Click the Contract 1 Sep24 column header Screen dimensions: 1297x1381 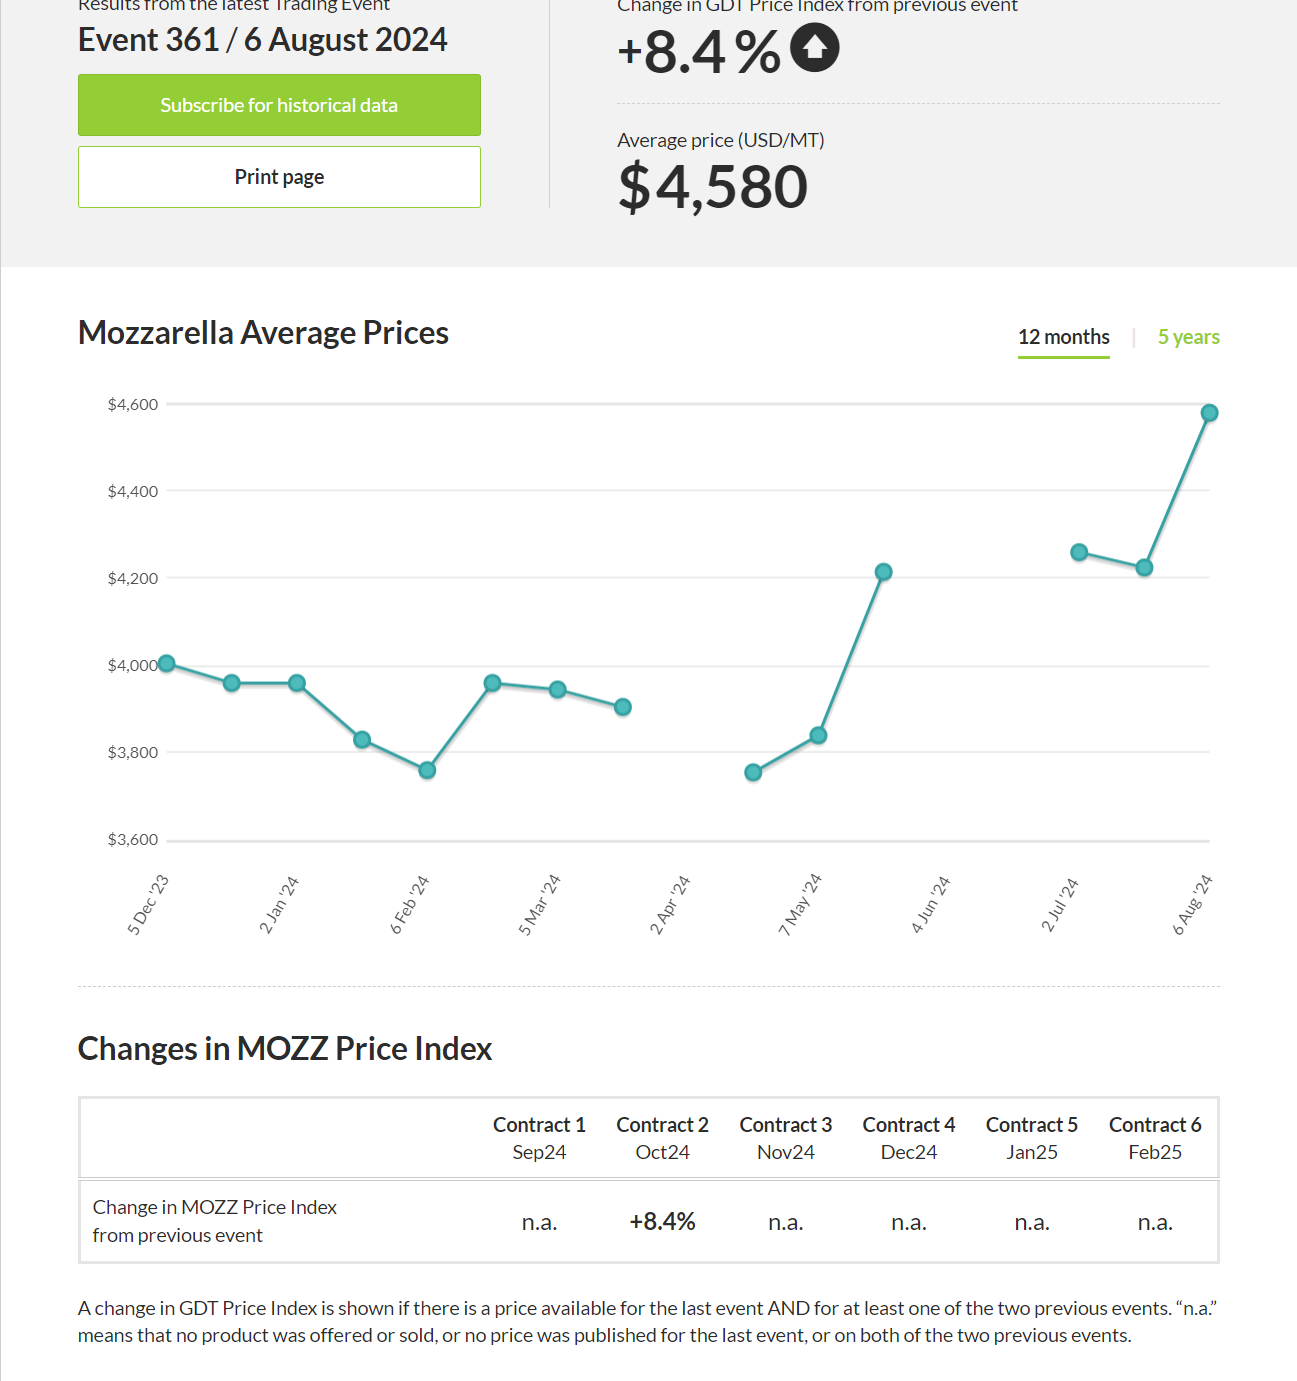pos(539,1138)
